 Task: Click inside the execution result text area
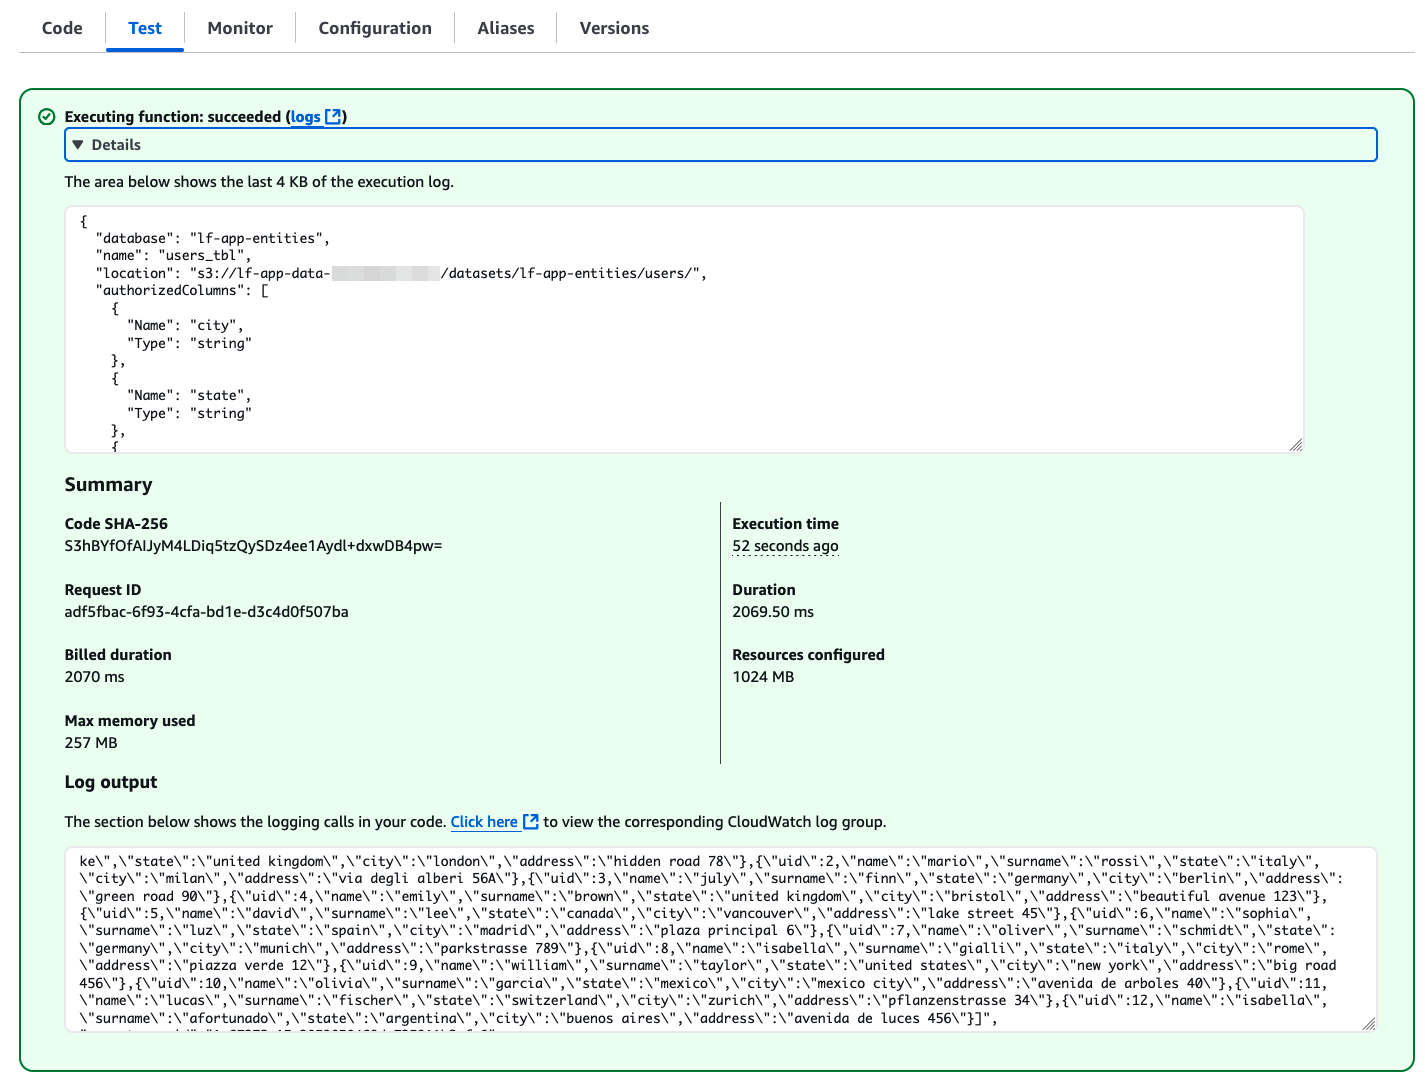[685, 330]
